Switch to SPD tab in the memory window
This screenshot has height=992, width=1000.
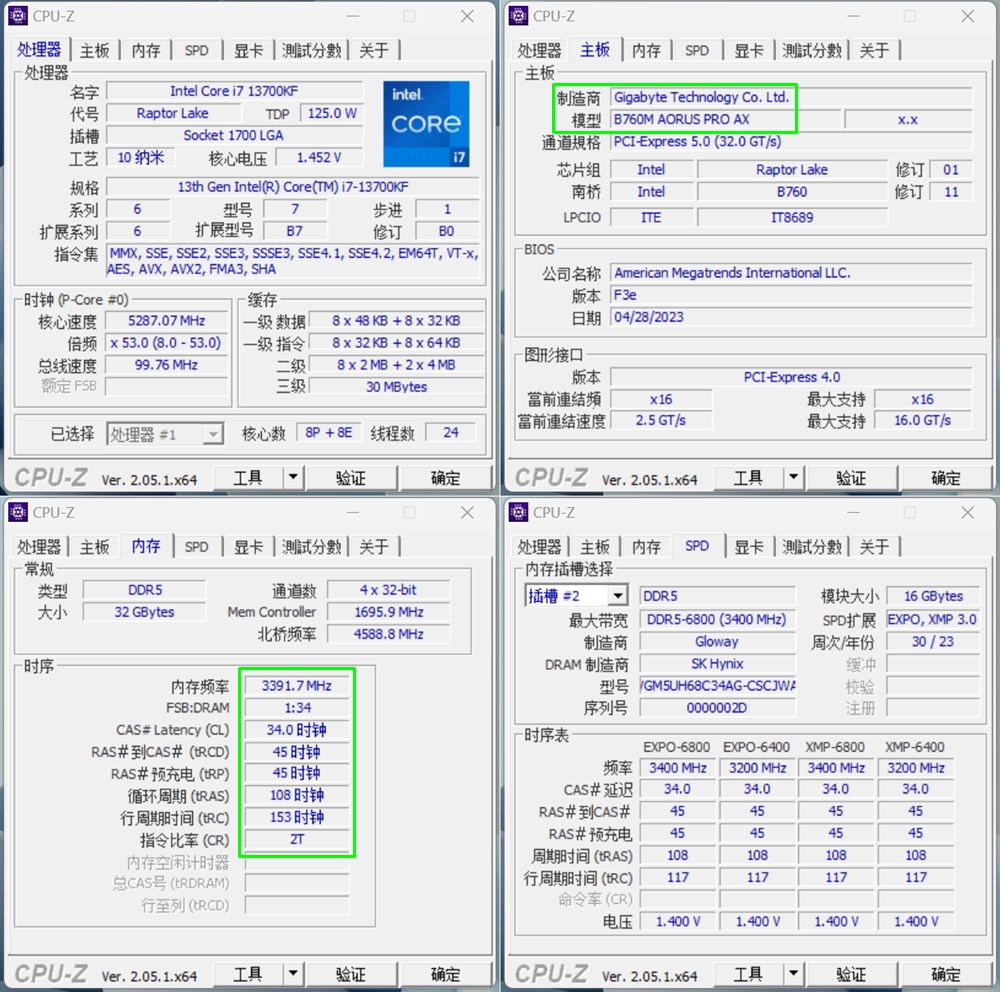[x=196, y=547]
